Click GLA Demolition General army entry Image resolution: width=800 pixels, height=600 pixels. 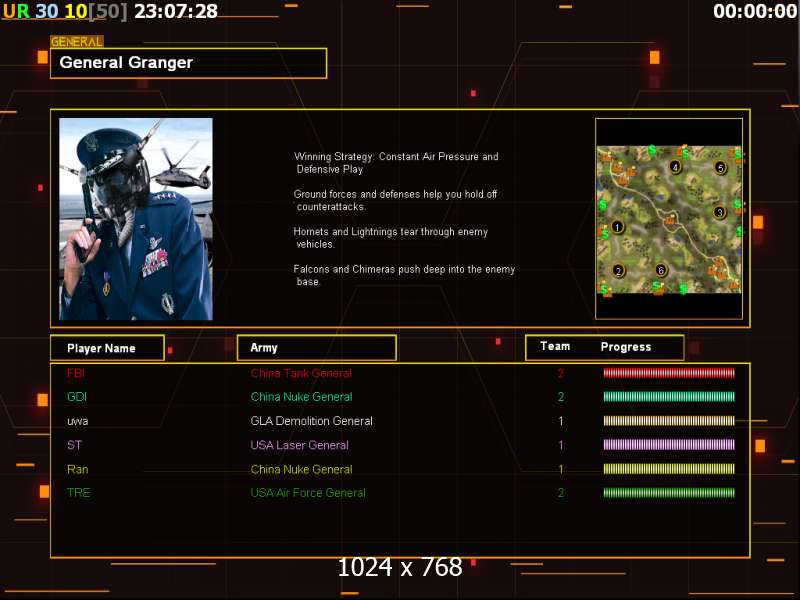[x=312, y=421]
